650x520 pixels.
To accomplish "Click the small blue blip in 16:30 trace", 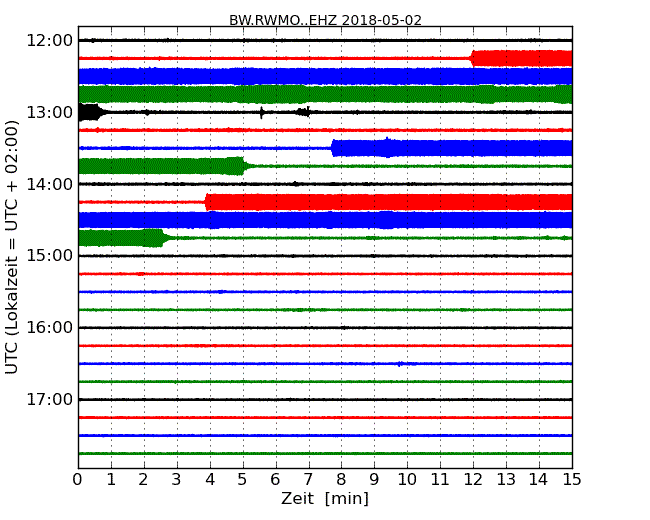I will click(x=400, y=364).
